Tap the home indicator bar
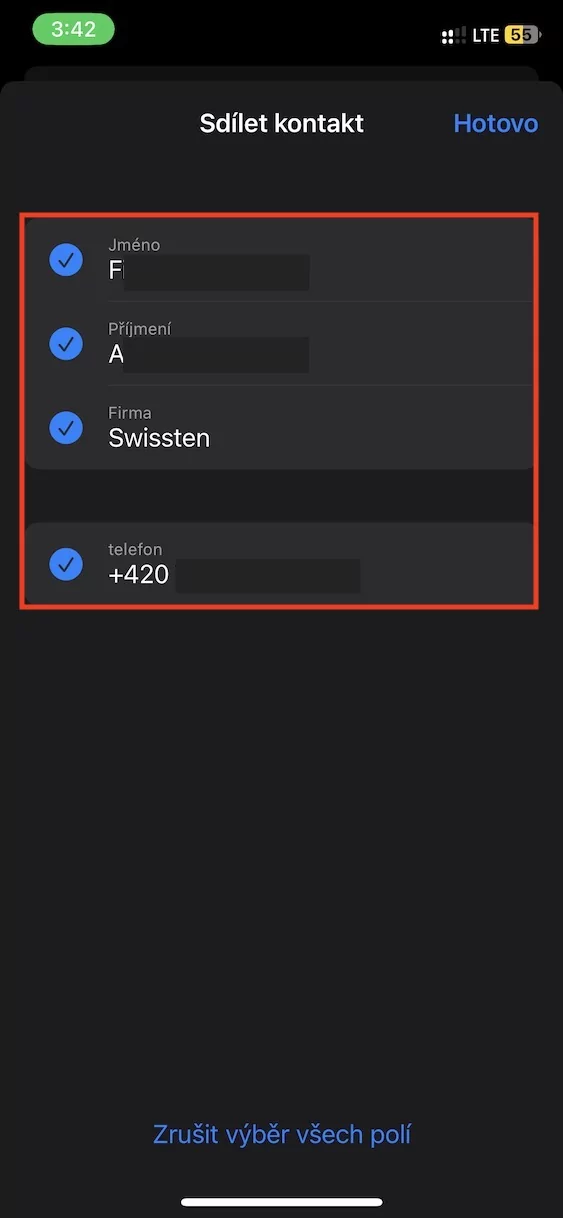Image resolution: width=563 pixels, height=1218 pixels. (x=282, y=1201)
